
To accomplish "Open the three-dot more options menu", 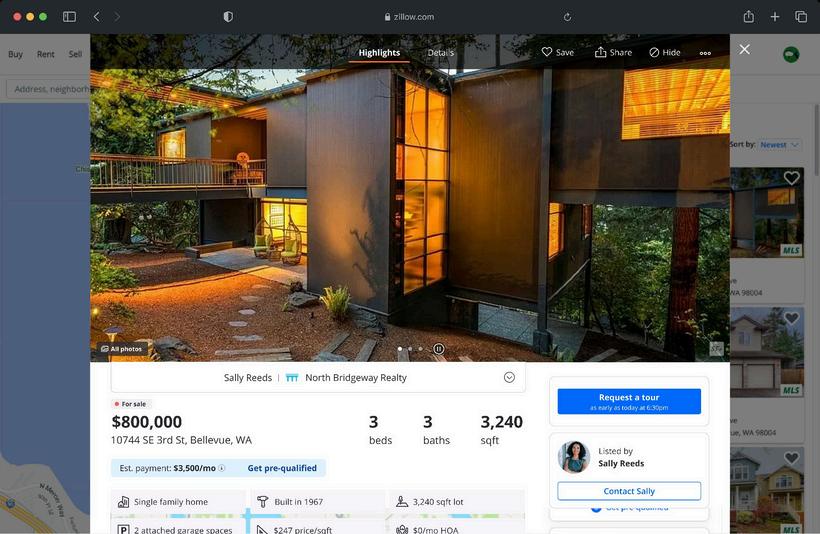I will click(x=705, y=53).
